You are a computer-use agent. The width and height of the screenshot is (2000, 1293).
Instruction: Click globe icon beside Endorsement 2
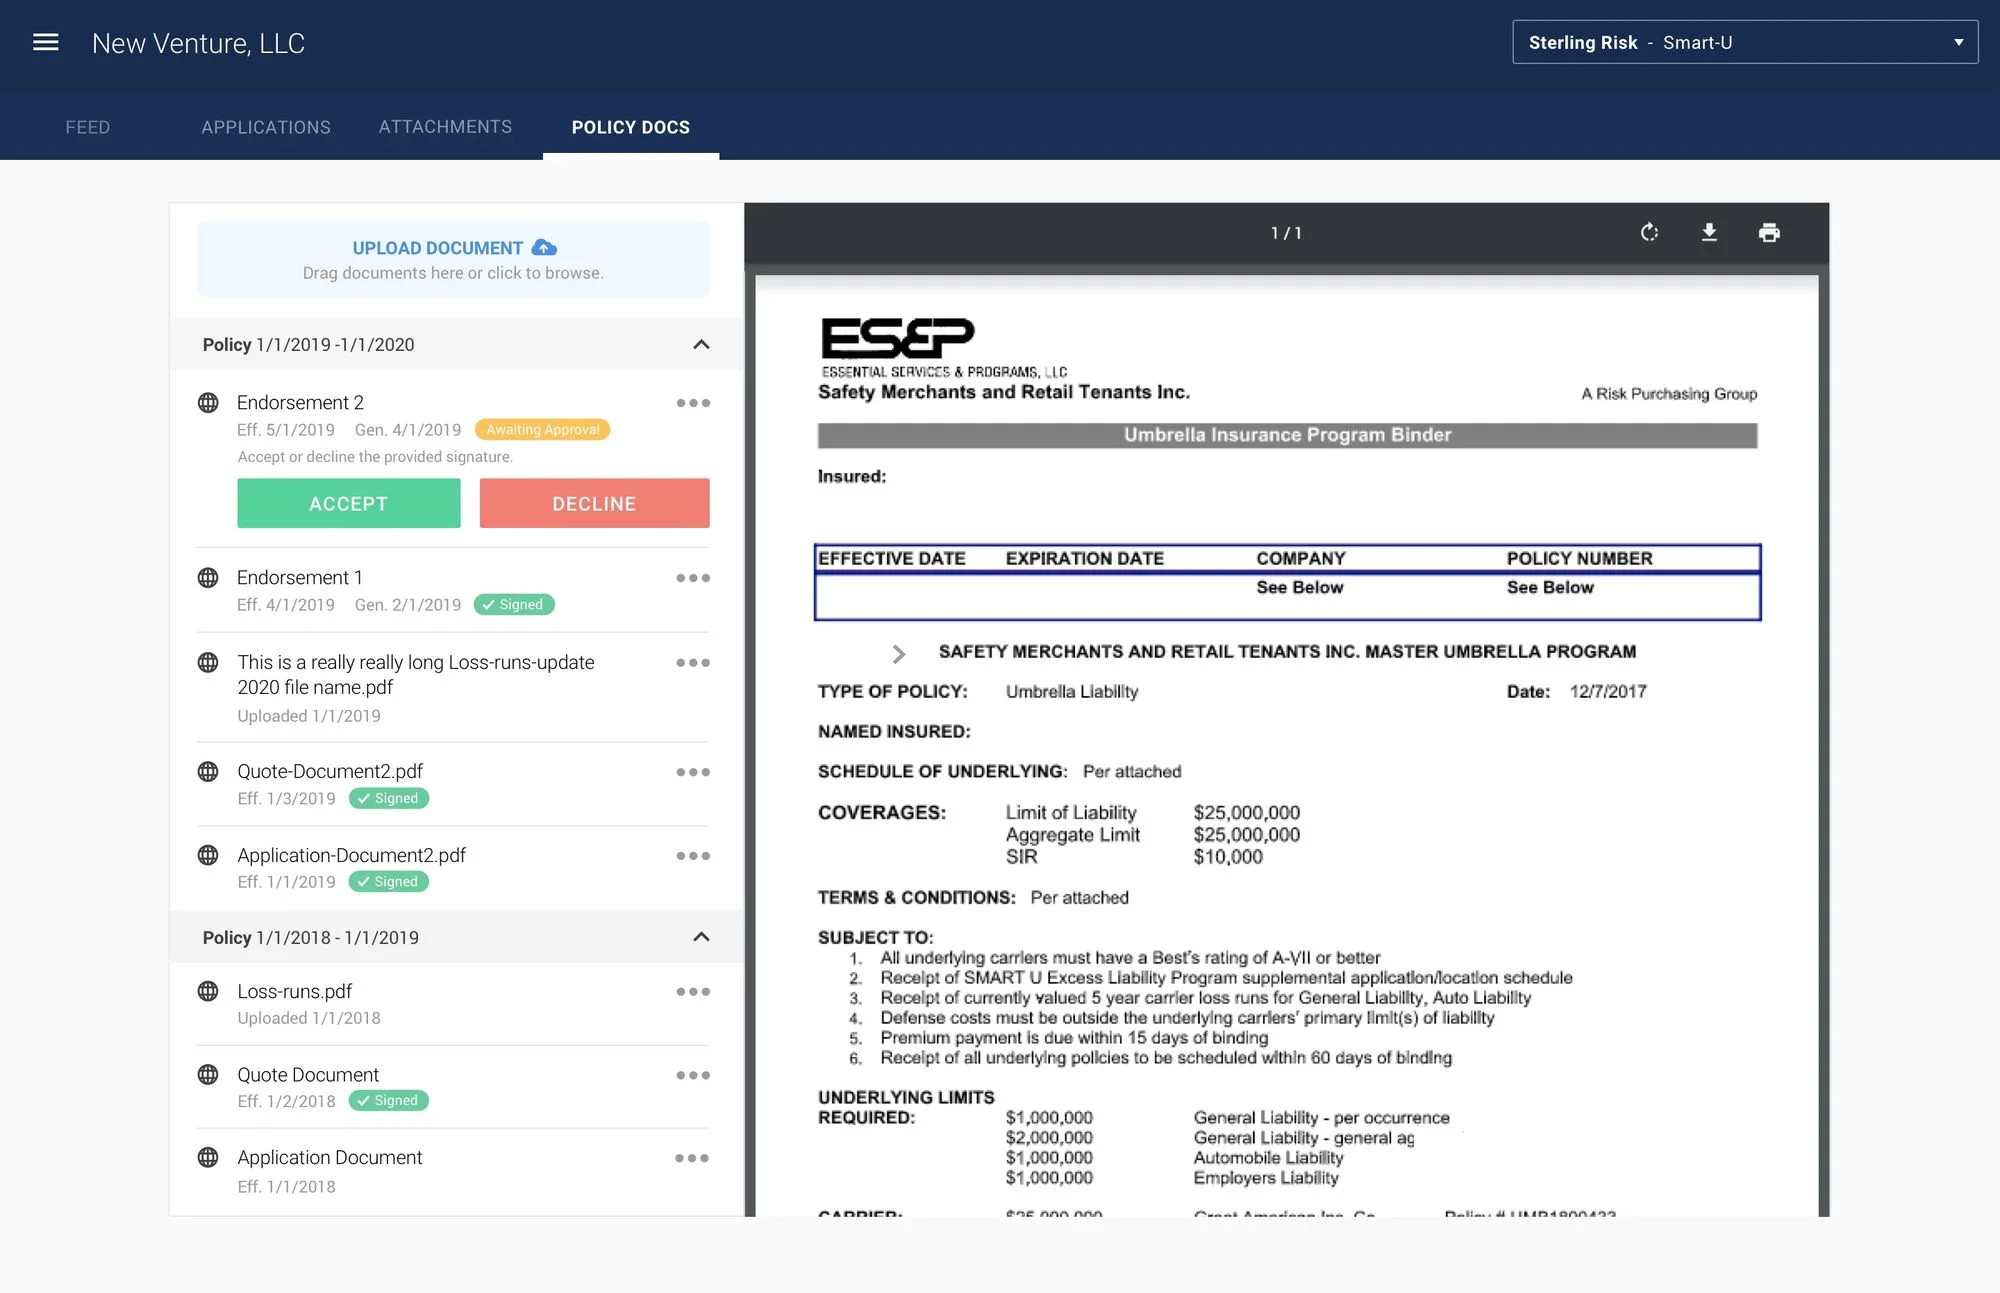pyautogui.click(x=208, y=402)
